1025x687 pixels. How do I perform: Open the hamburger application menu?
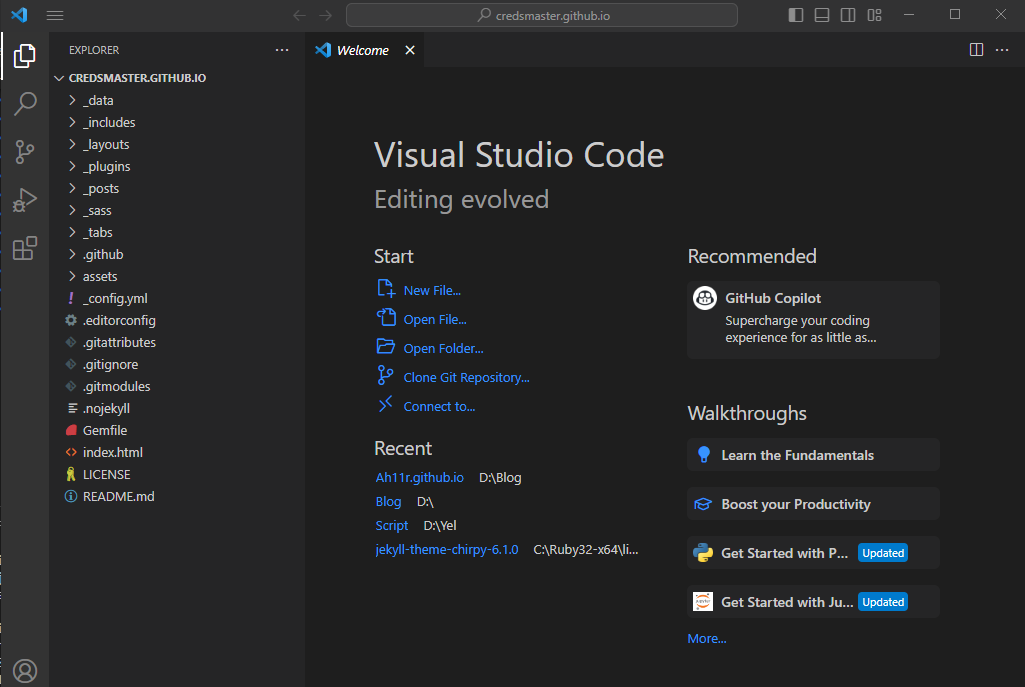point(55,15)
